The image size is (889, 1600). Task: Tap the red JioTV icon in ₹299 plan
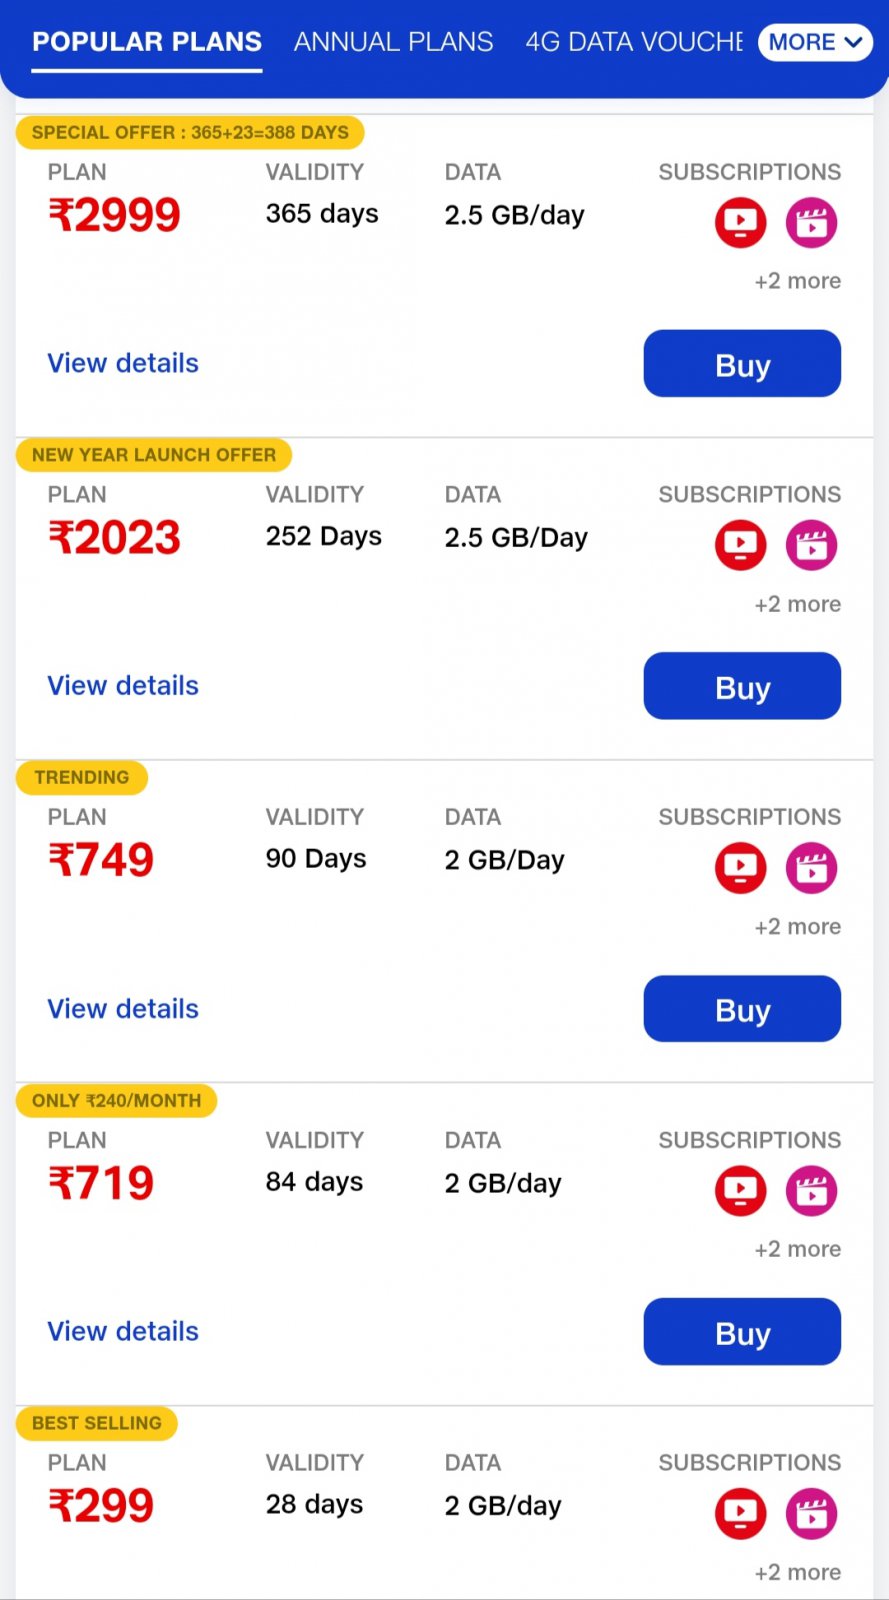click(x=740, y=1514)
